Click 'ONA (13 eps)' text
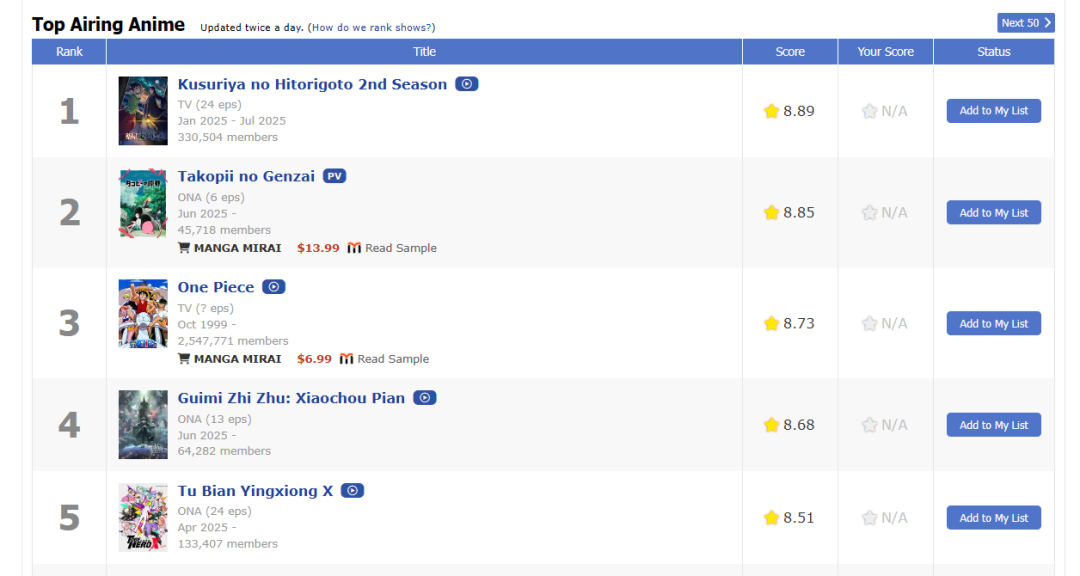 pos(214,419)
